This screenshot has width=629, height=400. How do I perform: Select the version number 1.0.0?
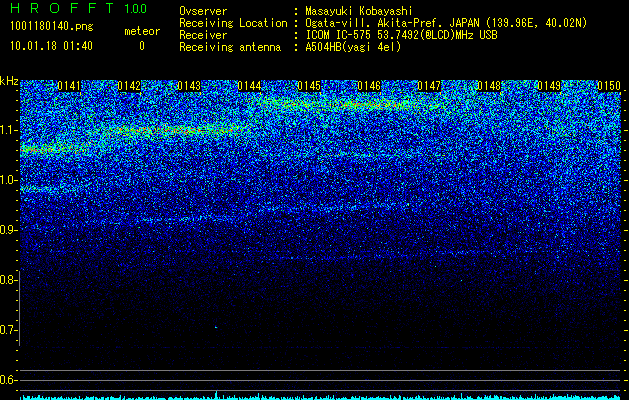click(x=136, y=9)
